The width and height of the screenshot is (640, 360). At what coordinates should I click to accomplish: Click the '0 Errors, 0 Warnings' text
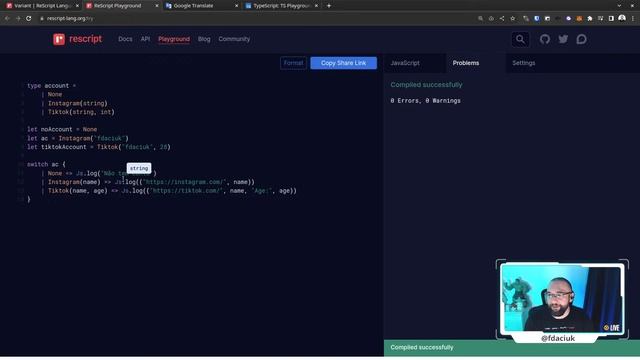pyautogui.click(x=425, y=101)
